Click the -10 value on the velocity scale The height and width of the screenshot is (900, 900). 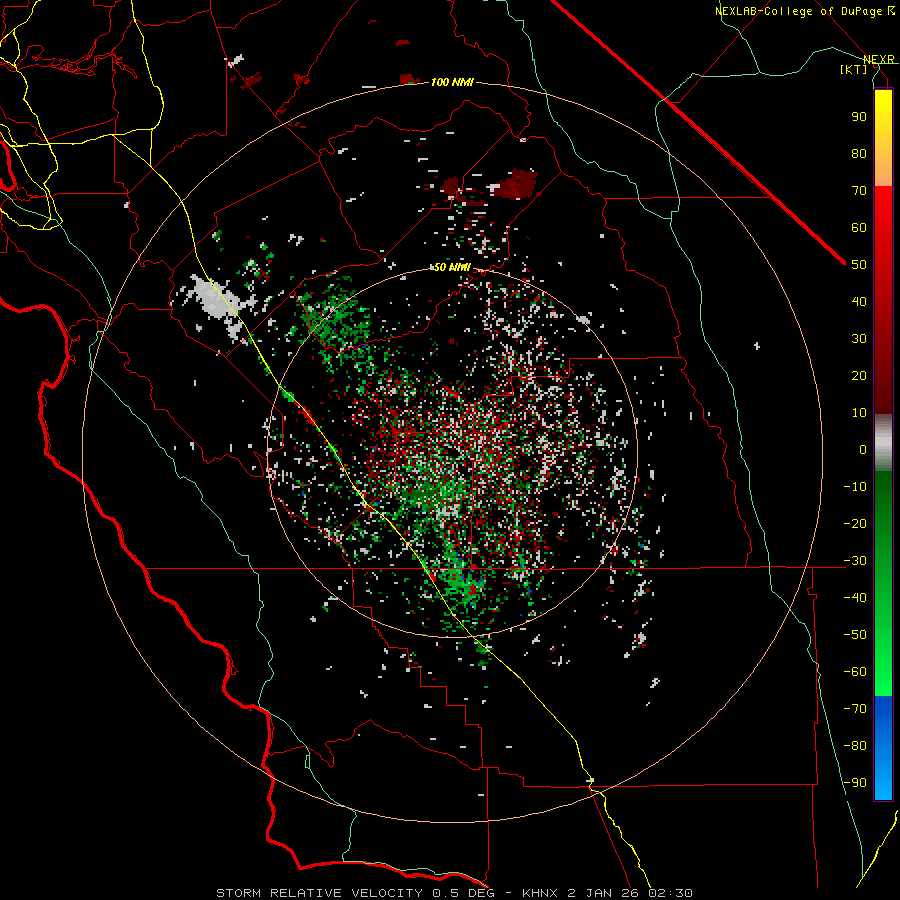coord(855,487)
